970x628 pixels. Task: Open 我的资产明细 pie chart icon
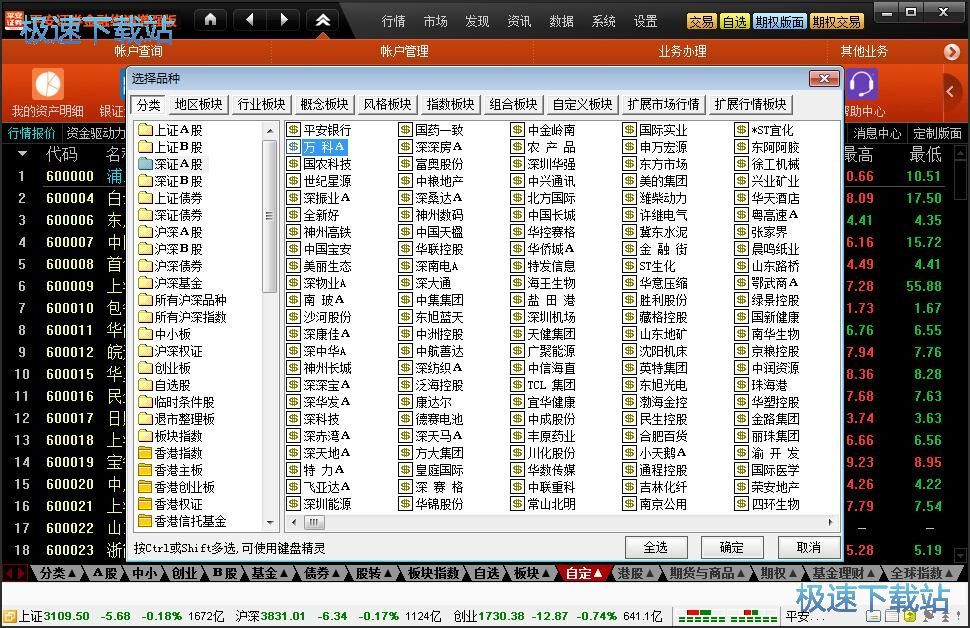[47, 85]
